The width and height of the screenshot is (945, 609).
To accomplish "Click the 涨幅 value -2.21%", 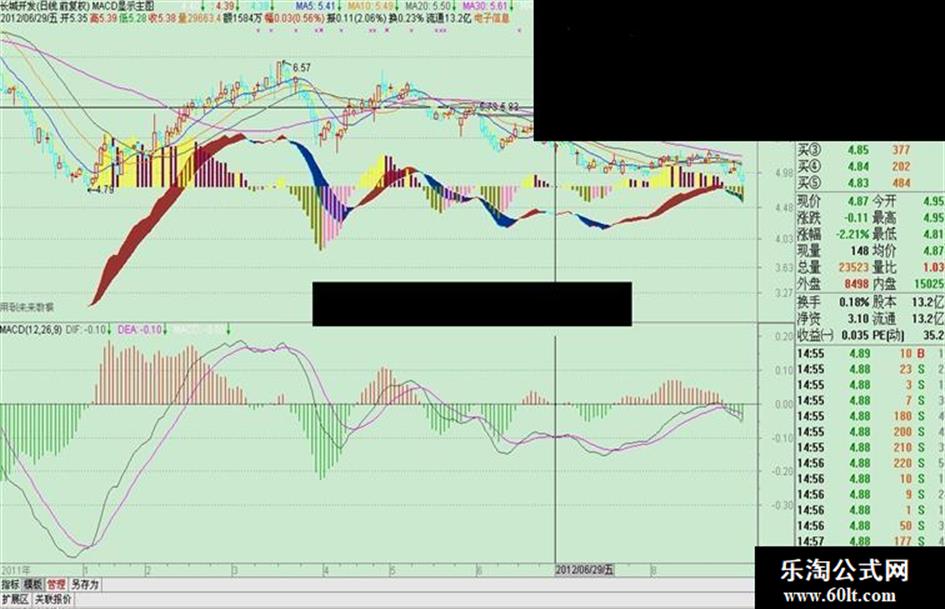I will (853, 234).
